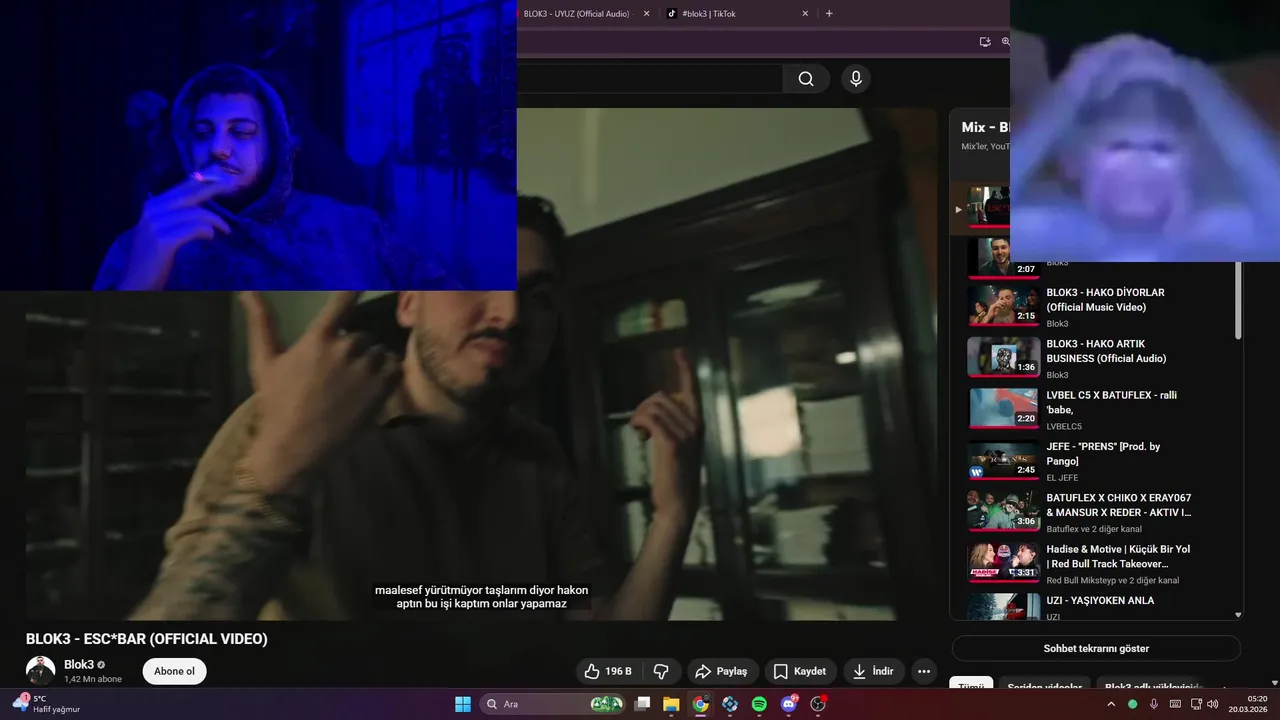Click the EL JEFE channel name text
This screenshot has height=720, width=1280.
coord(1062,478)
